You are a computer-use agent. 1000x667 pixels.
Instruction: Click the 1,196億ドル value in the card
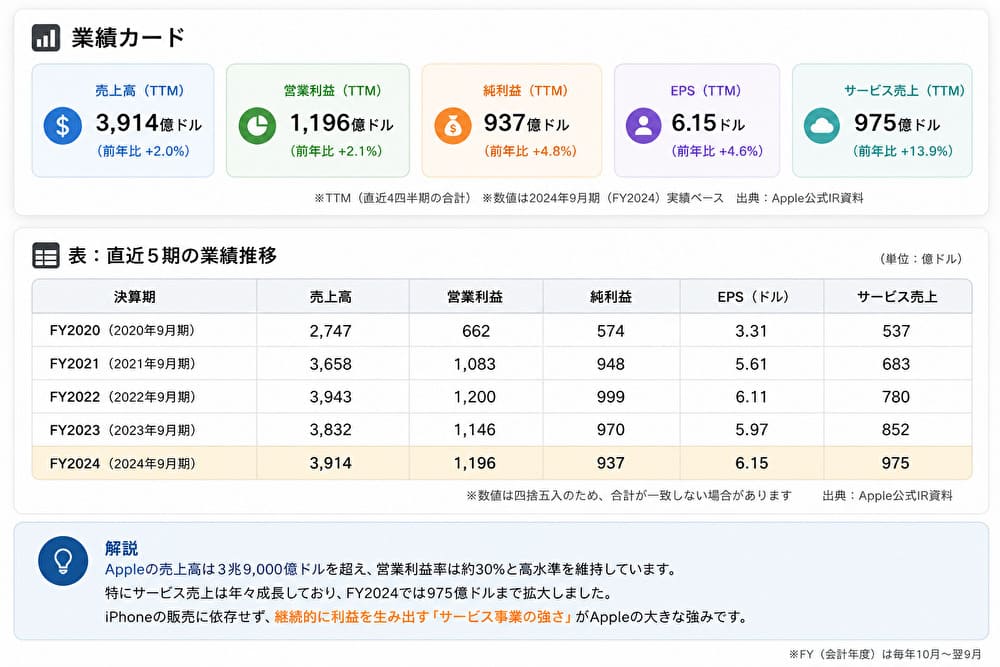[x=342, y=122]
